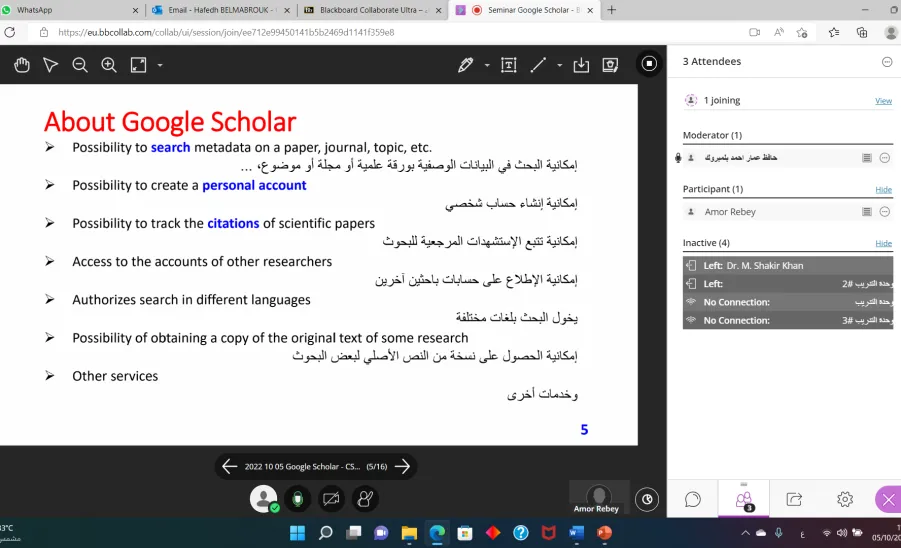Image resolution: width=901 pixels, height=548 pixels.
Task: Open my status and settings avatar
Action: [x=264, y=499]
